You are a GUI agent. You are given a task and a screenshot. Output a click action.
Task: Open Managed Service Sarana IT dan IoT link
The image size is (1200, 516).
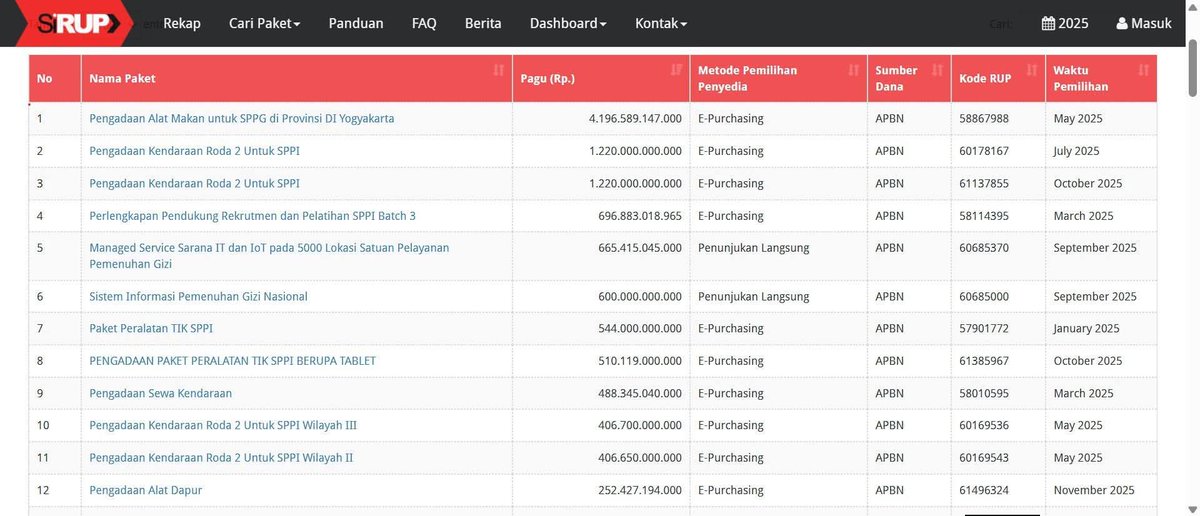(x=269, y=256)
